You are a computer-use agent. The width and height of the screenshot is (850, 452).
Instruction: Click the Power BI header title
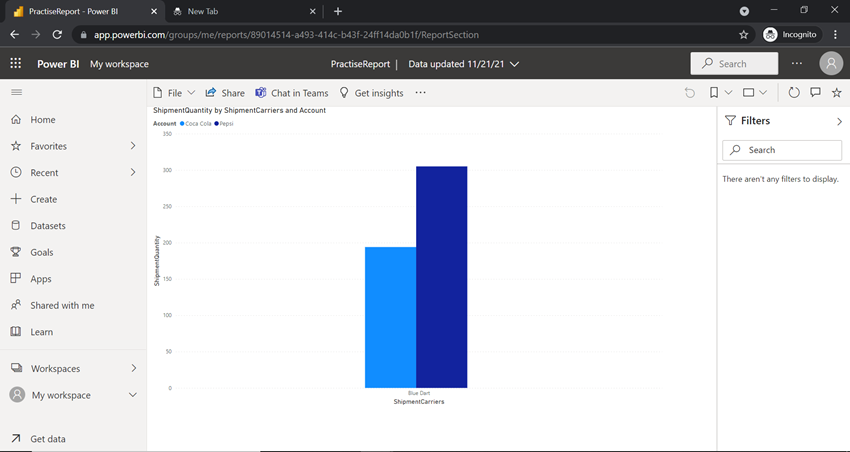(x=58, y=64)
